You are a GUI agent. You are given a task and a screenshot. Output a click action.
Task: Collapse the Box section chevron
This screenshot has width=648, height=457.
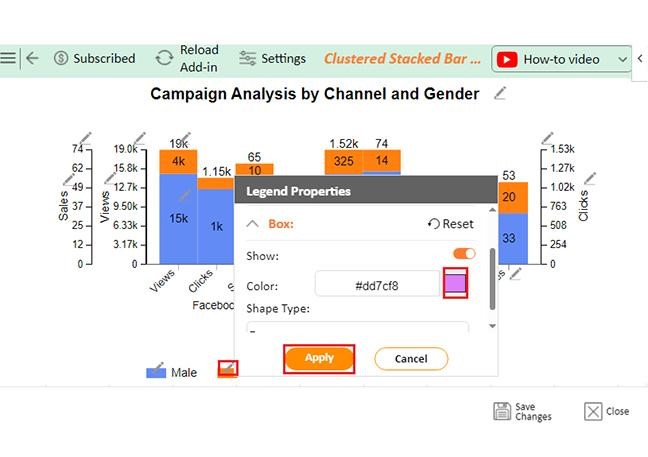point(253,224)
